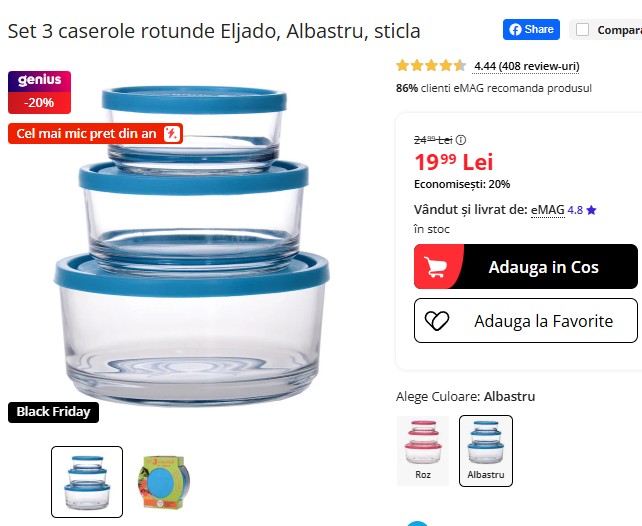Image resolution: width=642 pixels, height=526 pixels.
Task: Click the Black Friday label
Action: (53, 412)
